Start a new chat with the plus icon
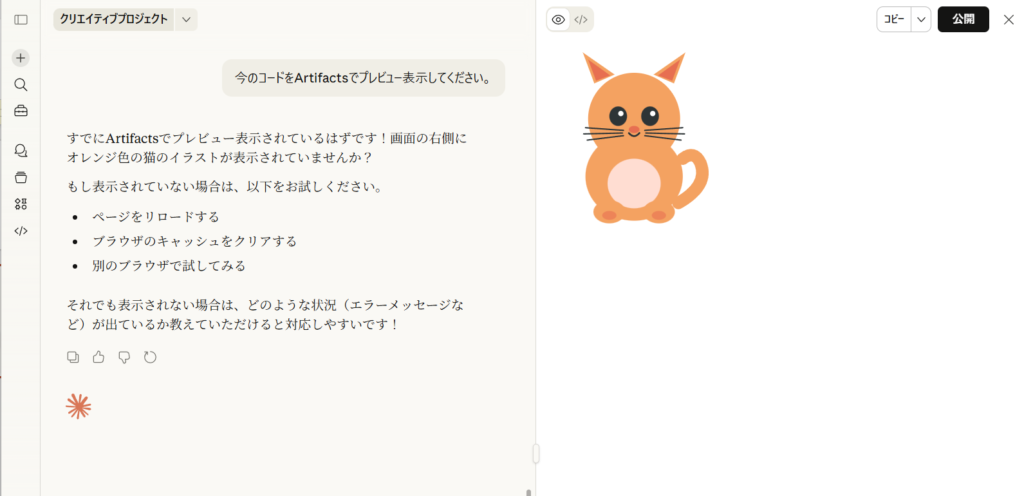Screen dimensions: 1024x496 [21, 58]
